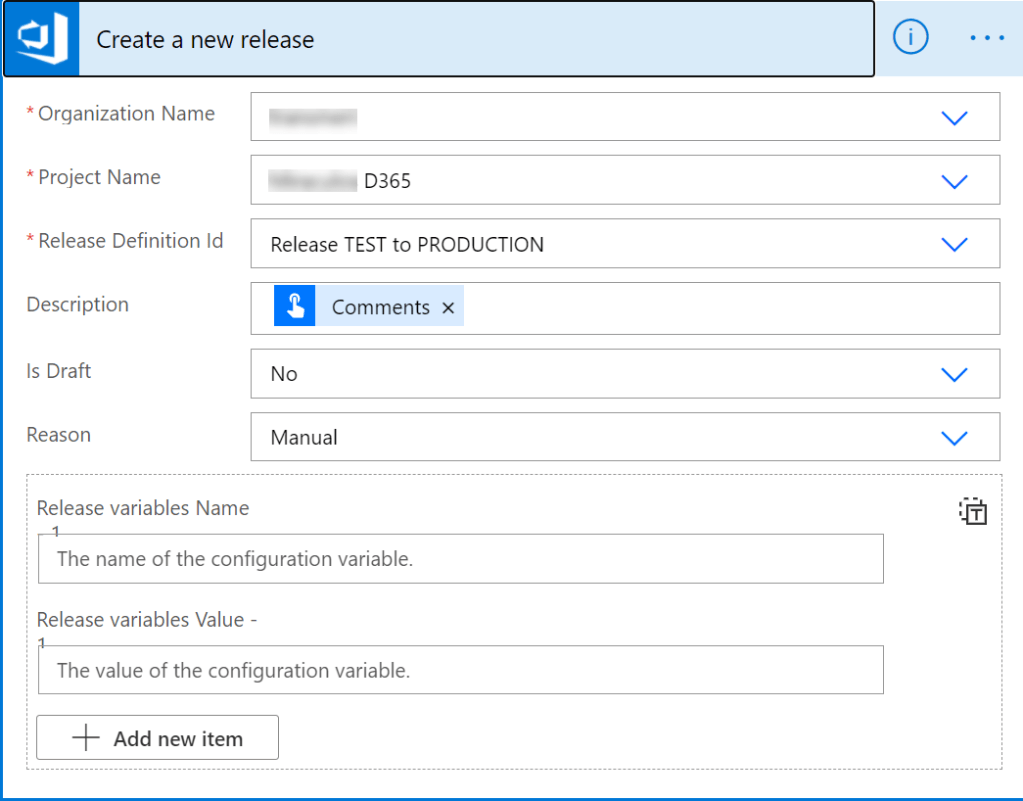
Task: Click the 'Create a new release' header title
Action: click(205, 40)
